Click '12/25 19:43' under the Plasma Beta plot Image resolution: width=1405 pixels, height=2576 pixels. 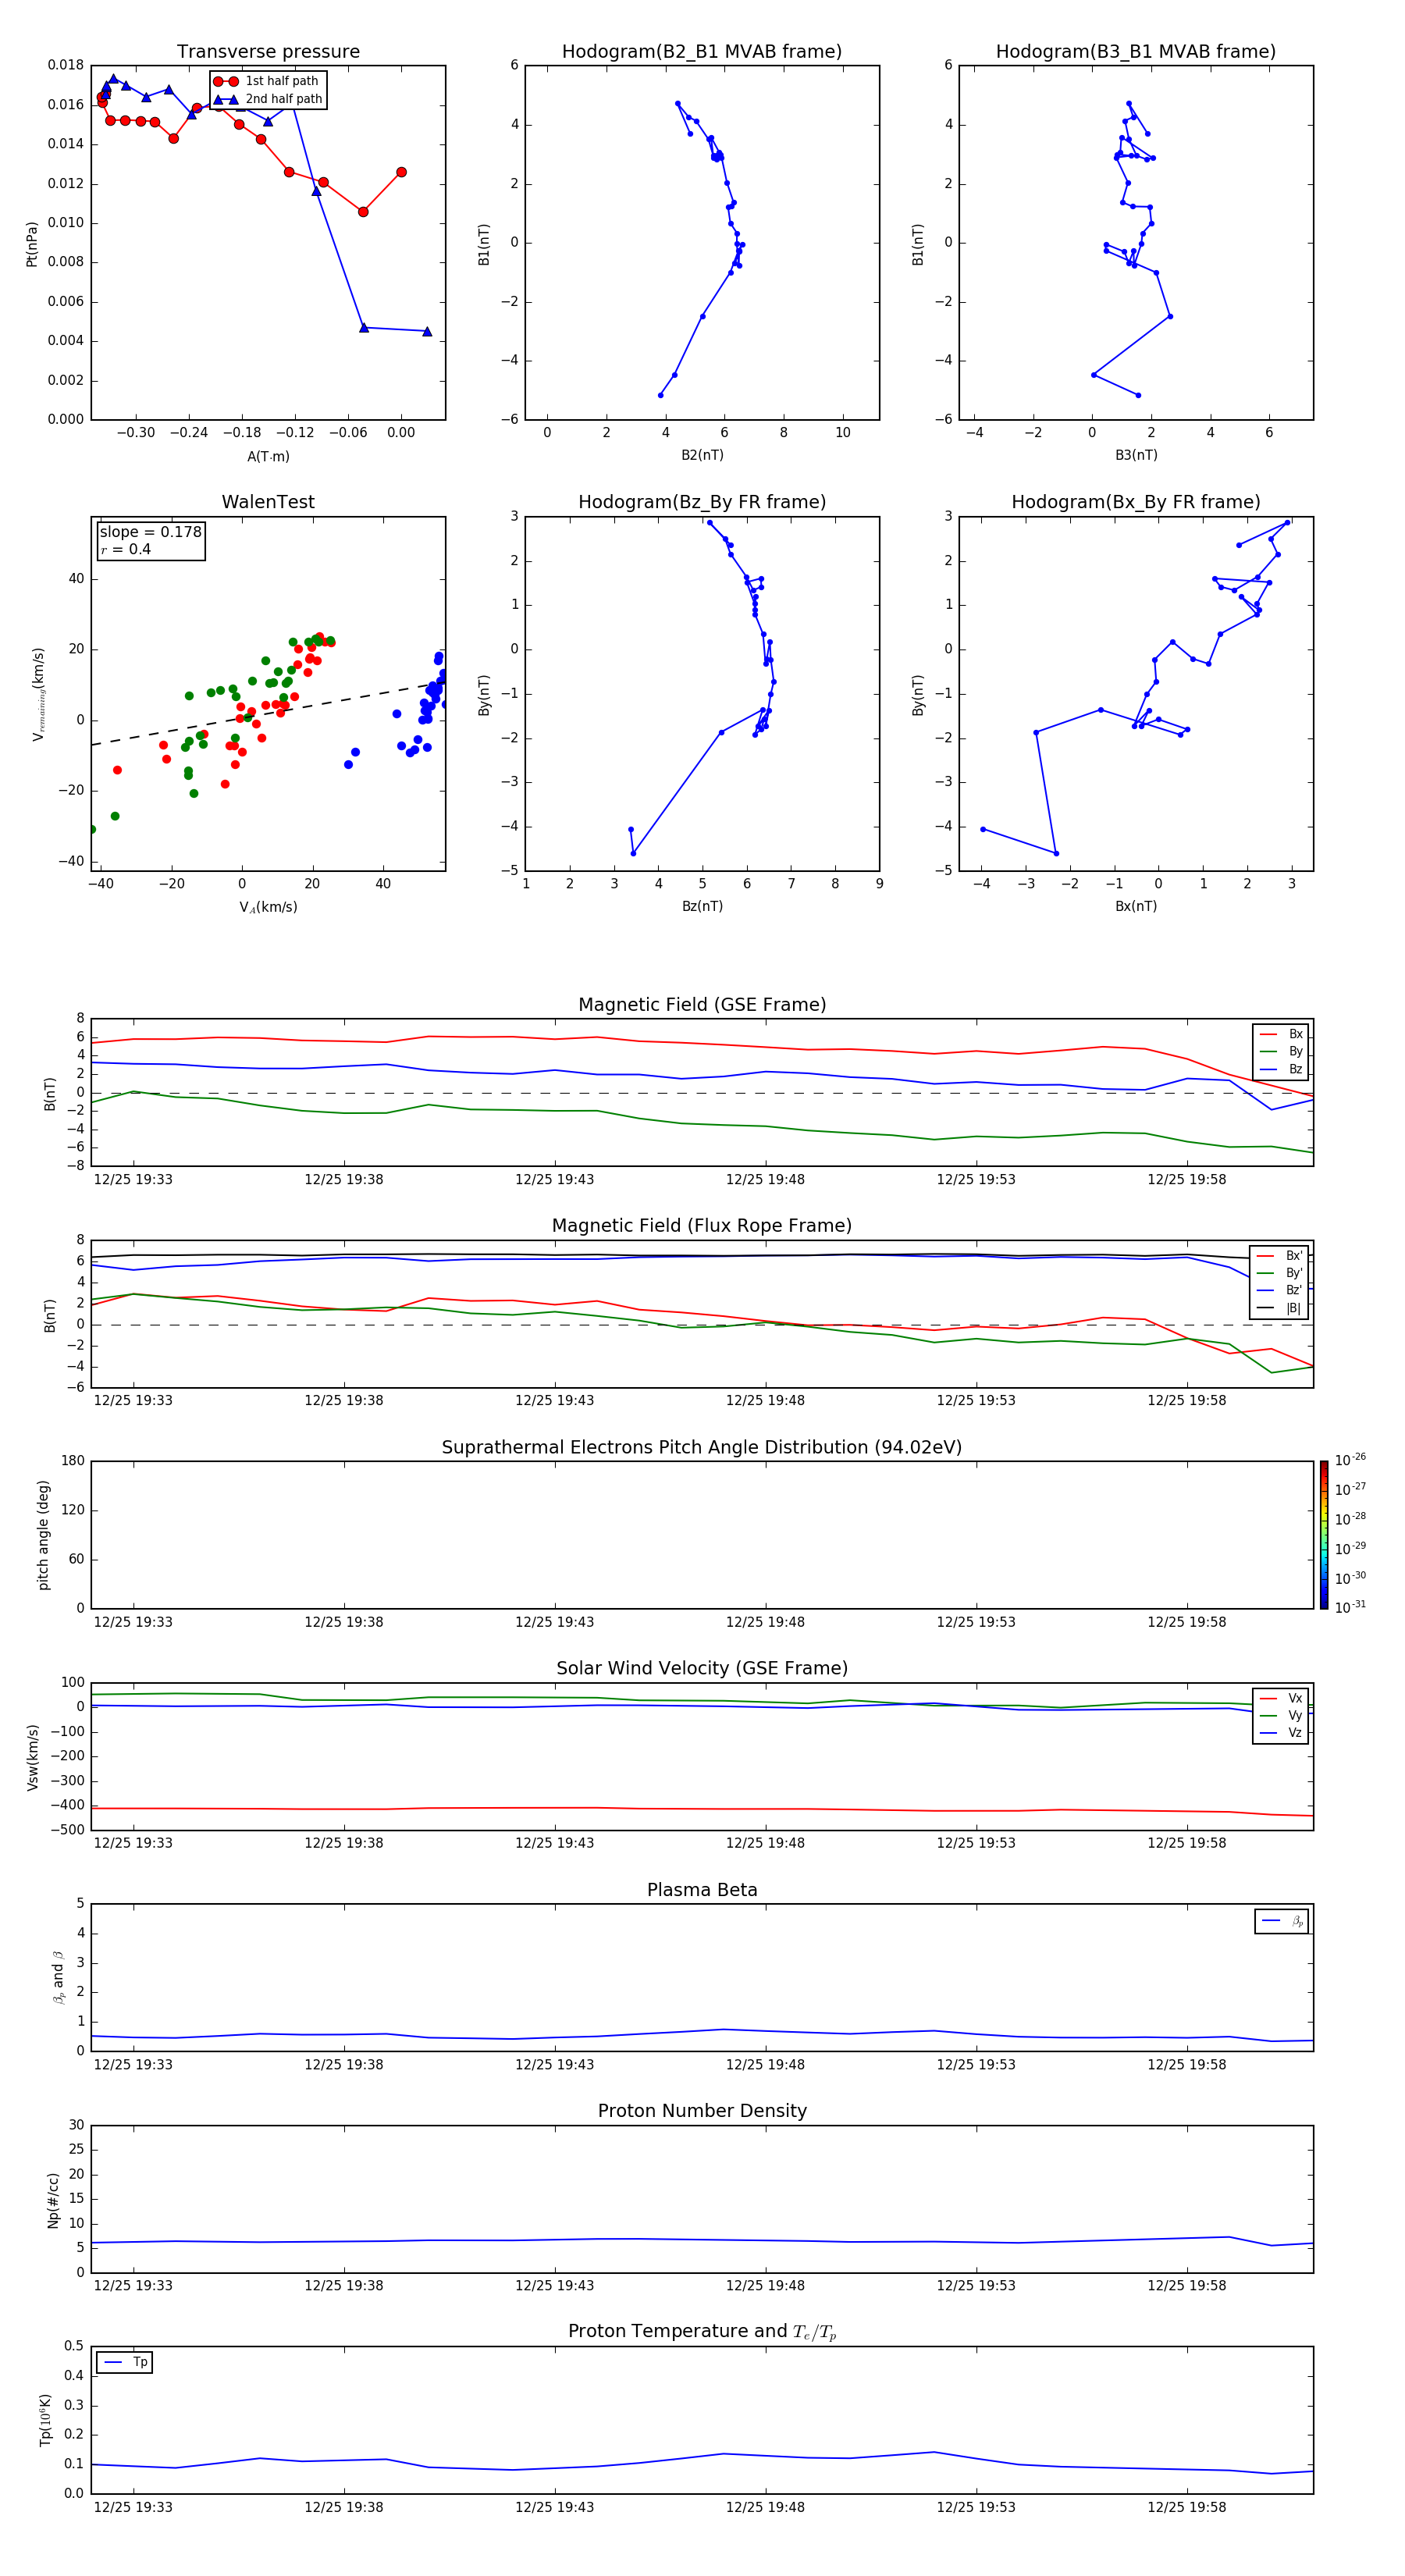coord(555,2065)
